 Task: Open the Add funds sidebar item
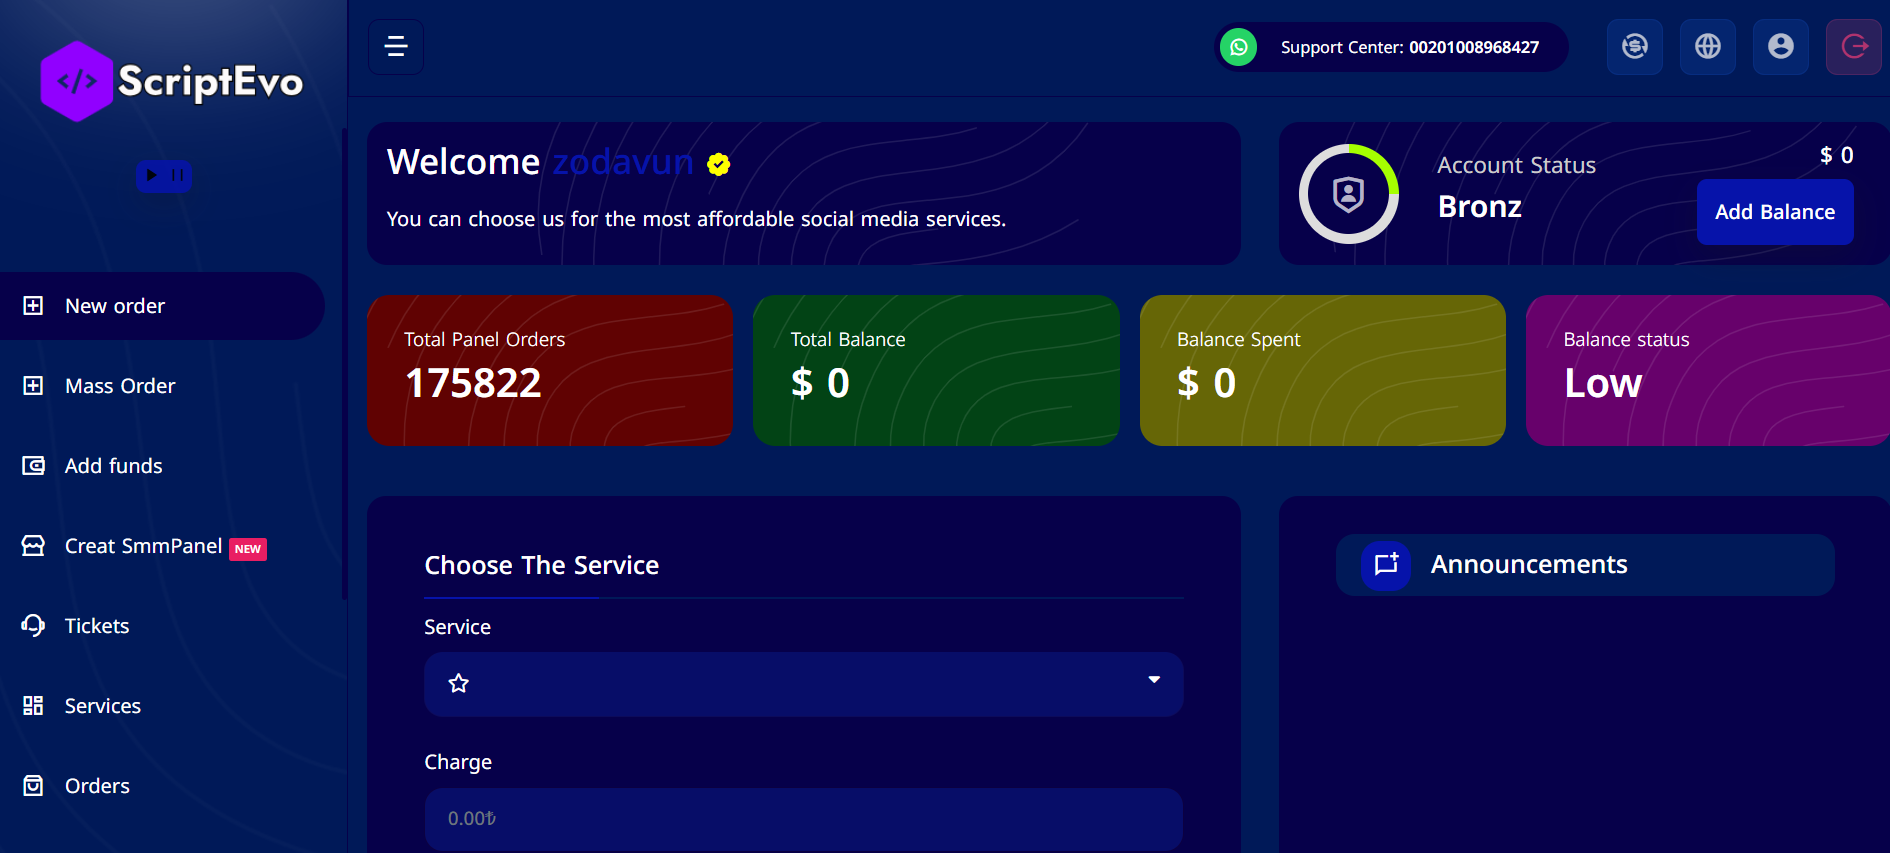[113, 466]
